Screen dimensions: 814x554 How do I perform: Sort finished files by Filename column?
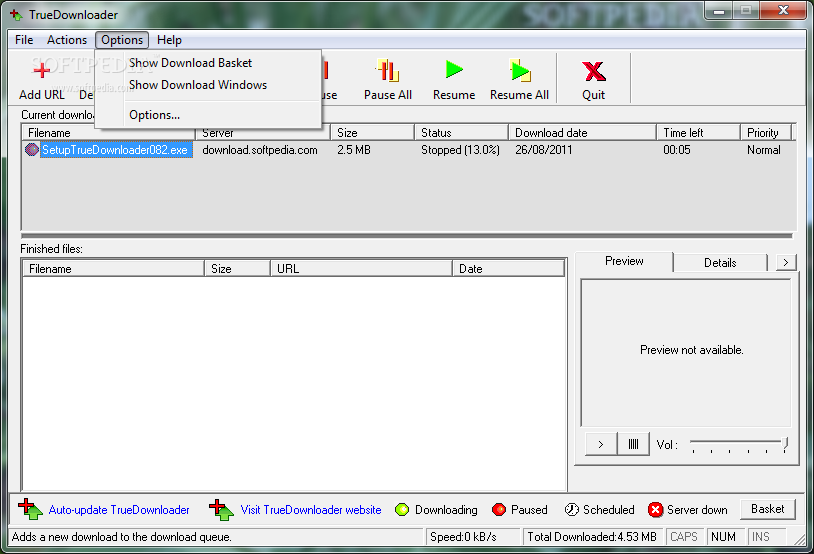[113, 269]
